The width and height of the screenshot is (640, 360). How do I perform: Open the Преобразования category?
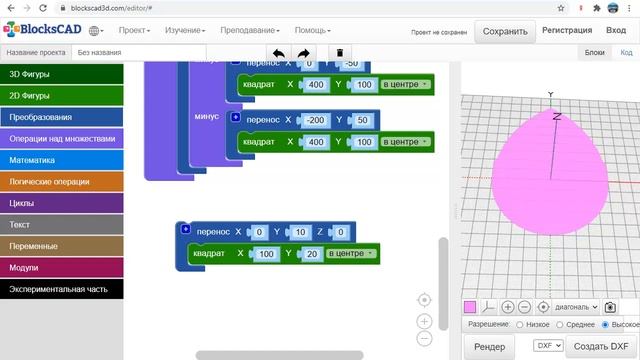coord(62,117)
